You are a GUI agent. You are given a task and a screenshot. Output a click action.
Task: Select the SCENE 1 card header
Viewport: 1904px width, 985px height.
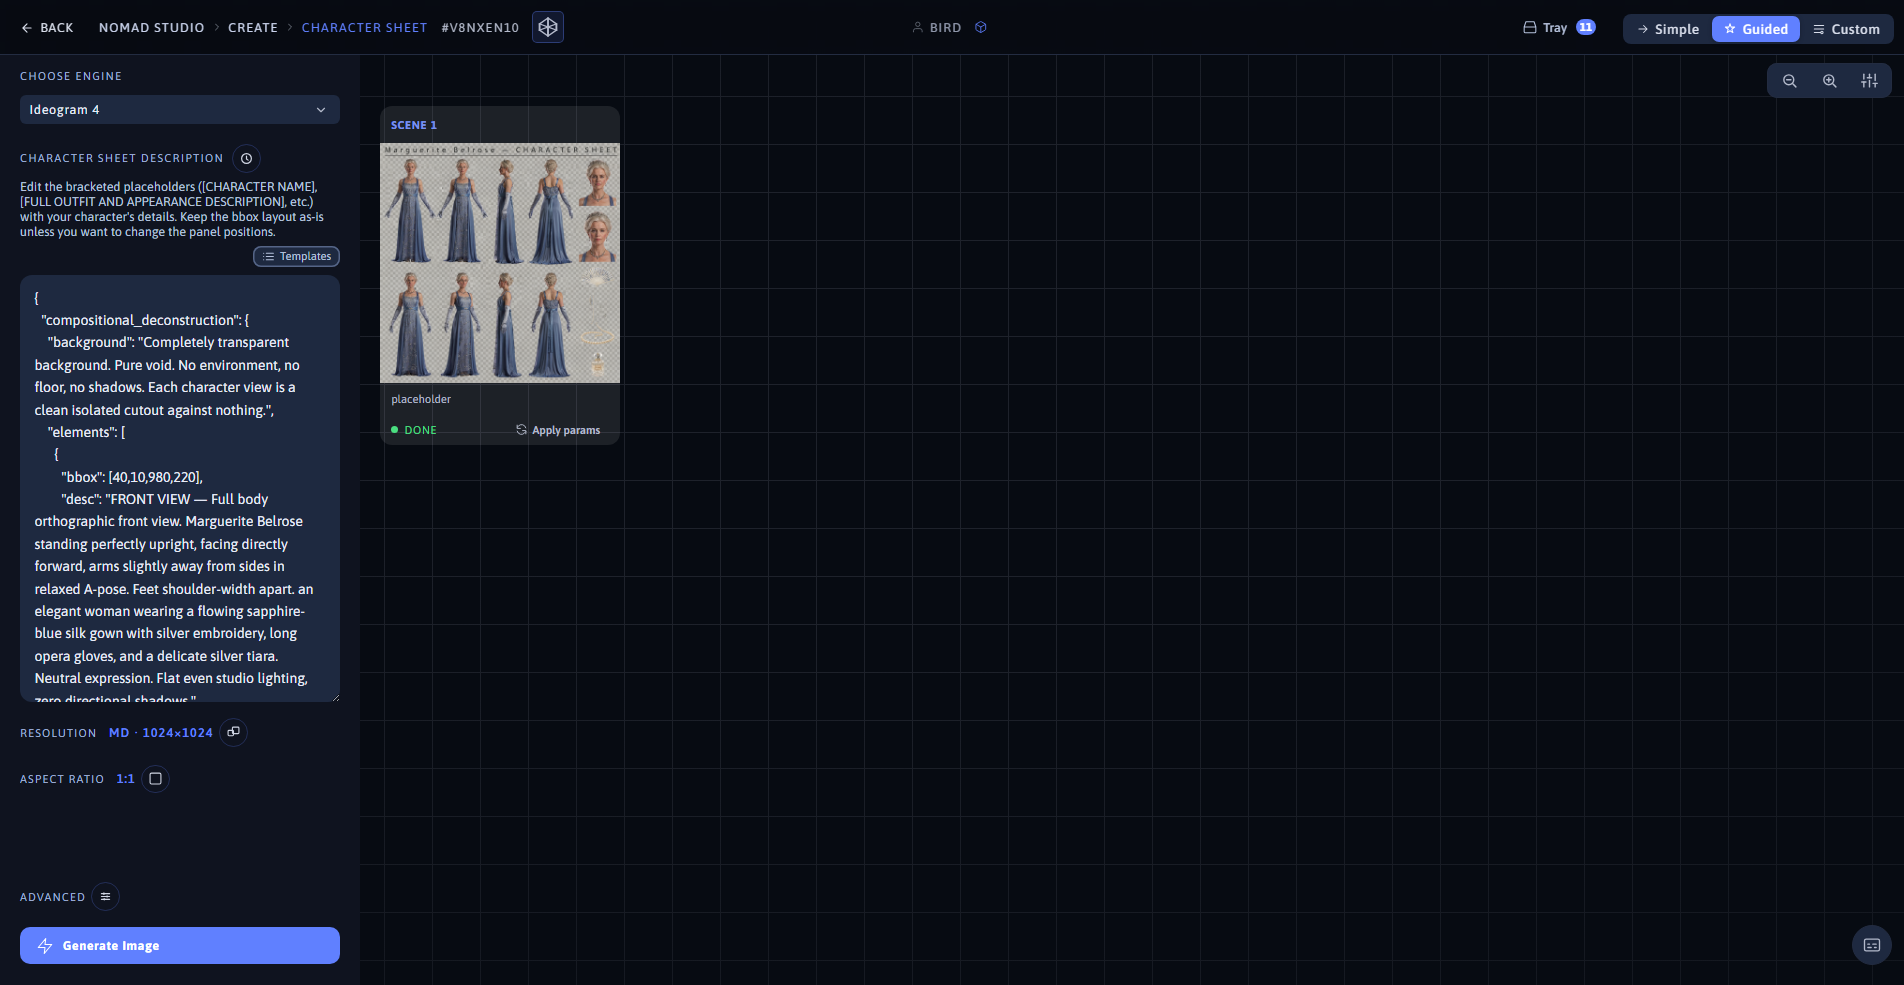(x=414, y=125)
